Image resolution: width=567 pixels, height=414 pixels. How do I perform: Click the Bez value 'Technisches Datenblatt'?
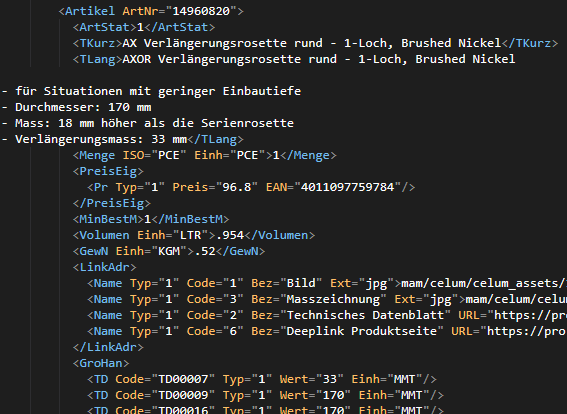coord(365,315)
